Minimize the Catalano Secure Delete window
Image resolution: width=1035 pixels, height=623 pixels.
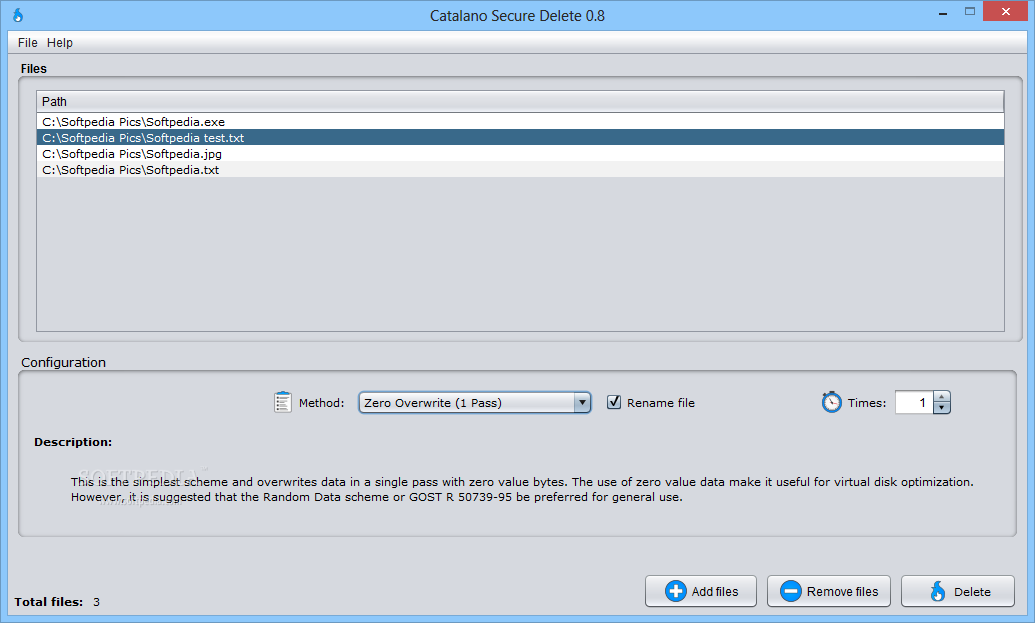coord(943,13)
